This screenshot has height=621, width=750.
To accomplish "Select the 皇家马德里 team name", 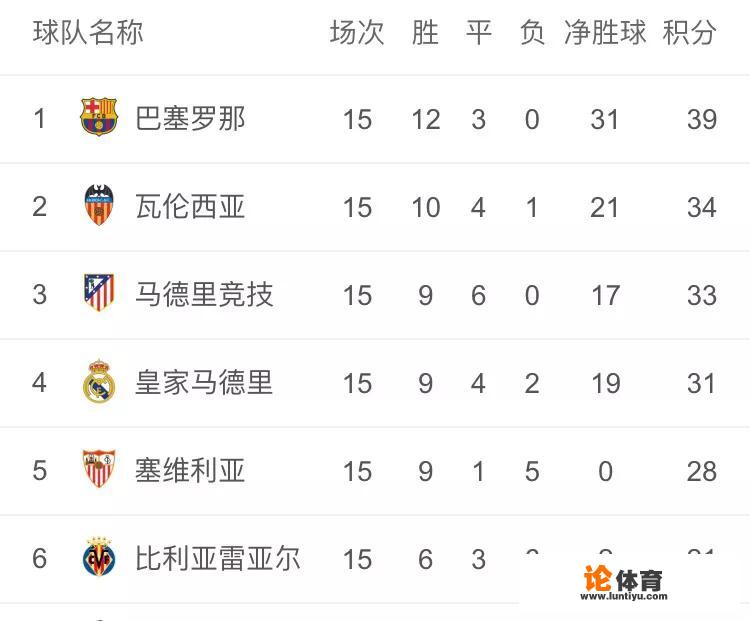I will pos(204,382).
